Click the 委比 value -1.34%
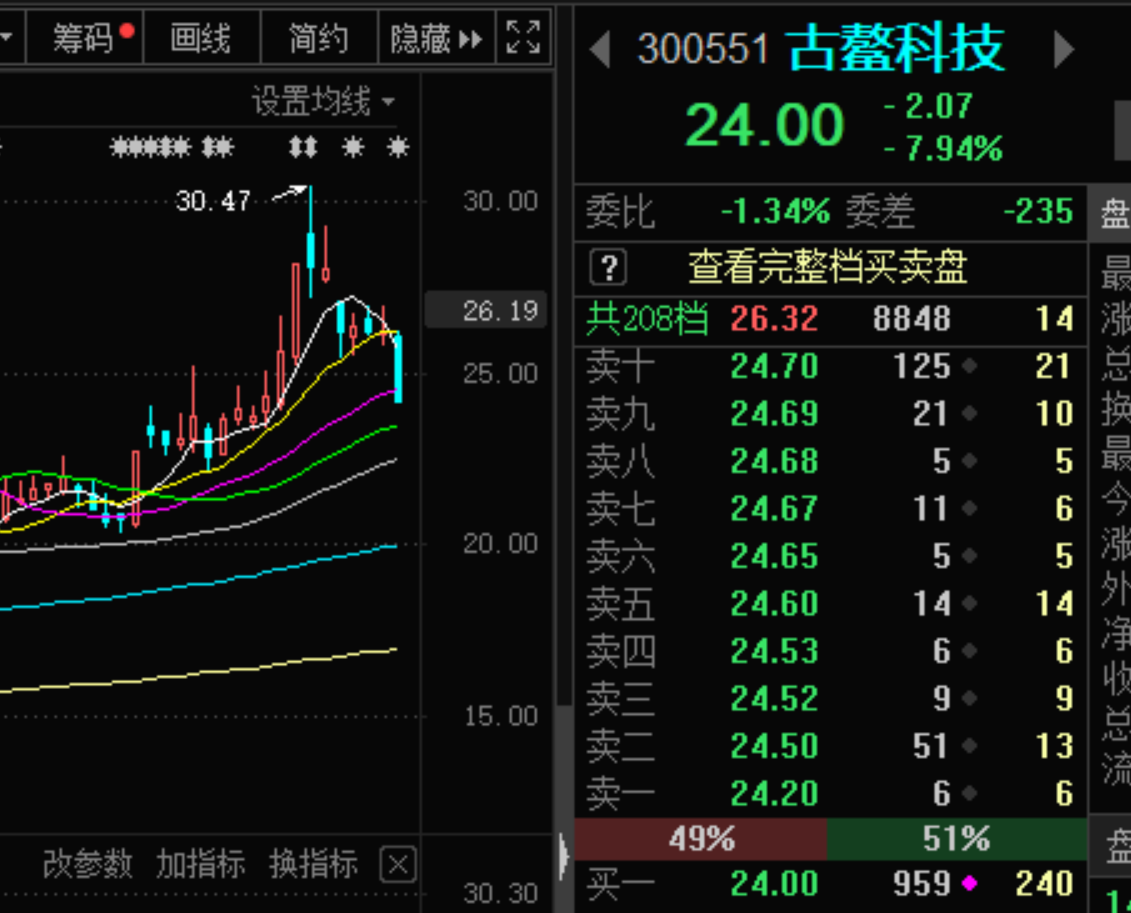Viewport: 1131px width, 913px height. tap(776, 212)
